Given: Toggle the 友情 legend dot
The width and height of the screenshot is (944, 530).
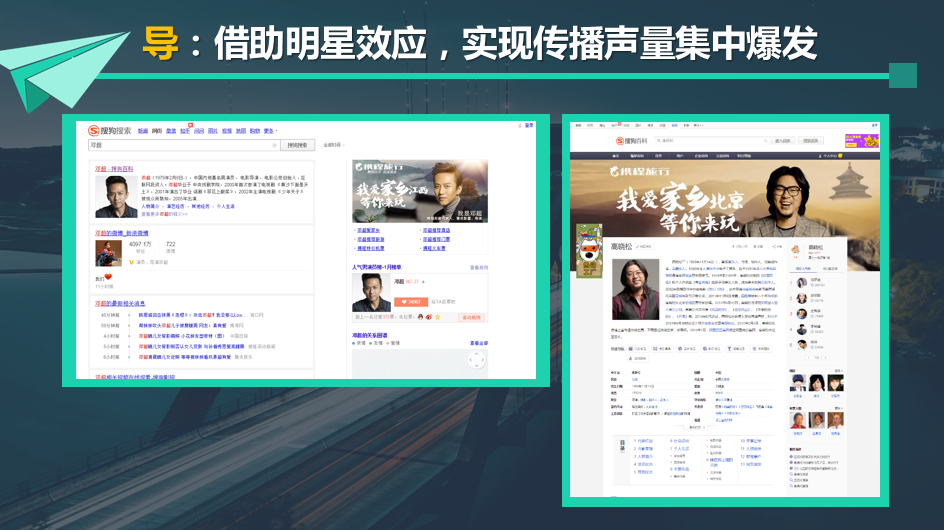Looking at the screenshot, I should [370, 343].
